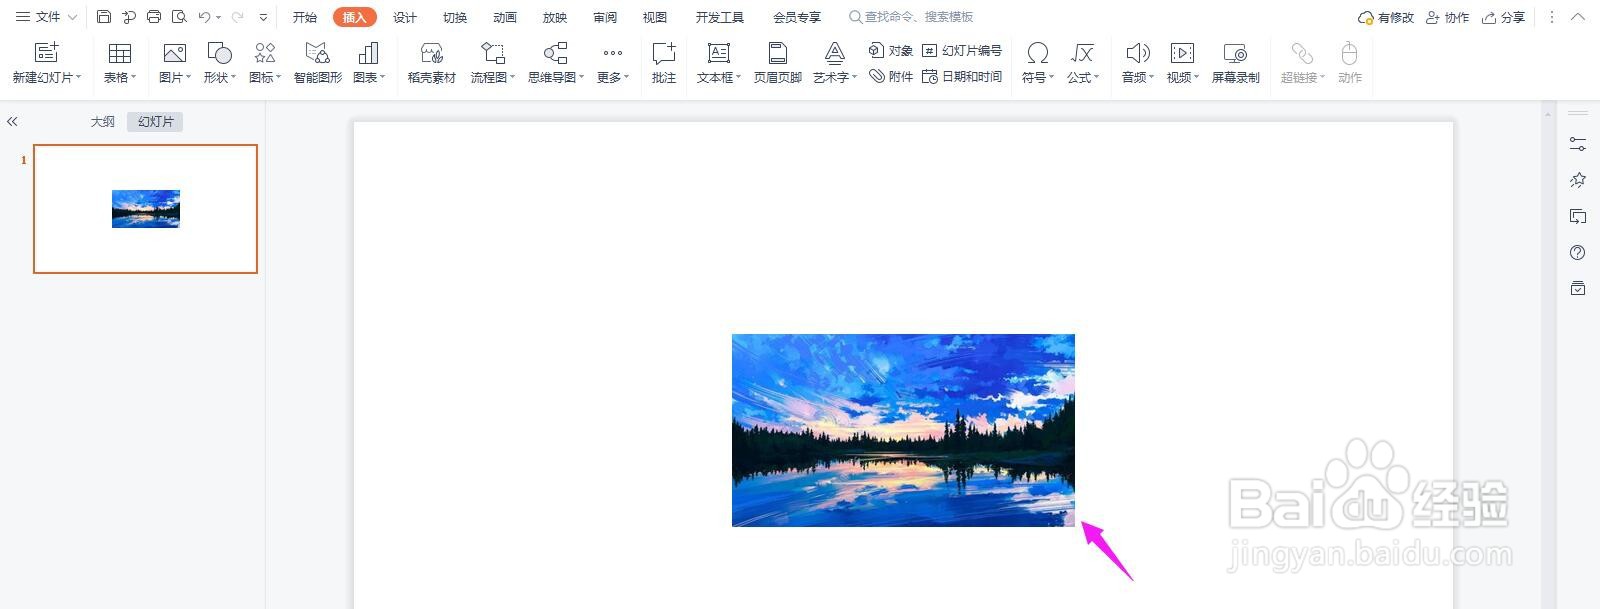
Task: Click the 图表 (Chart) icon
Action: click(368, 53)
